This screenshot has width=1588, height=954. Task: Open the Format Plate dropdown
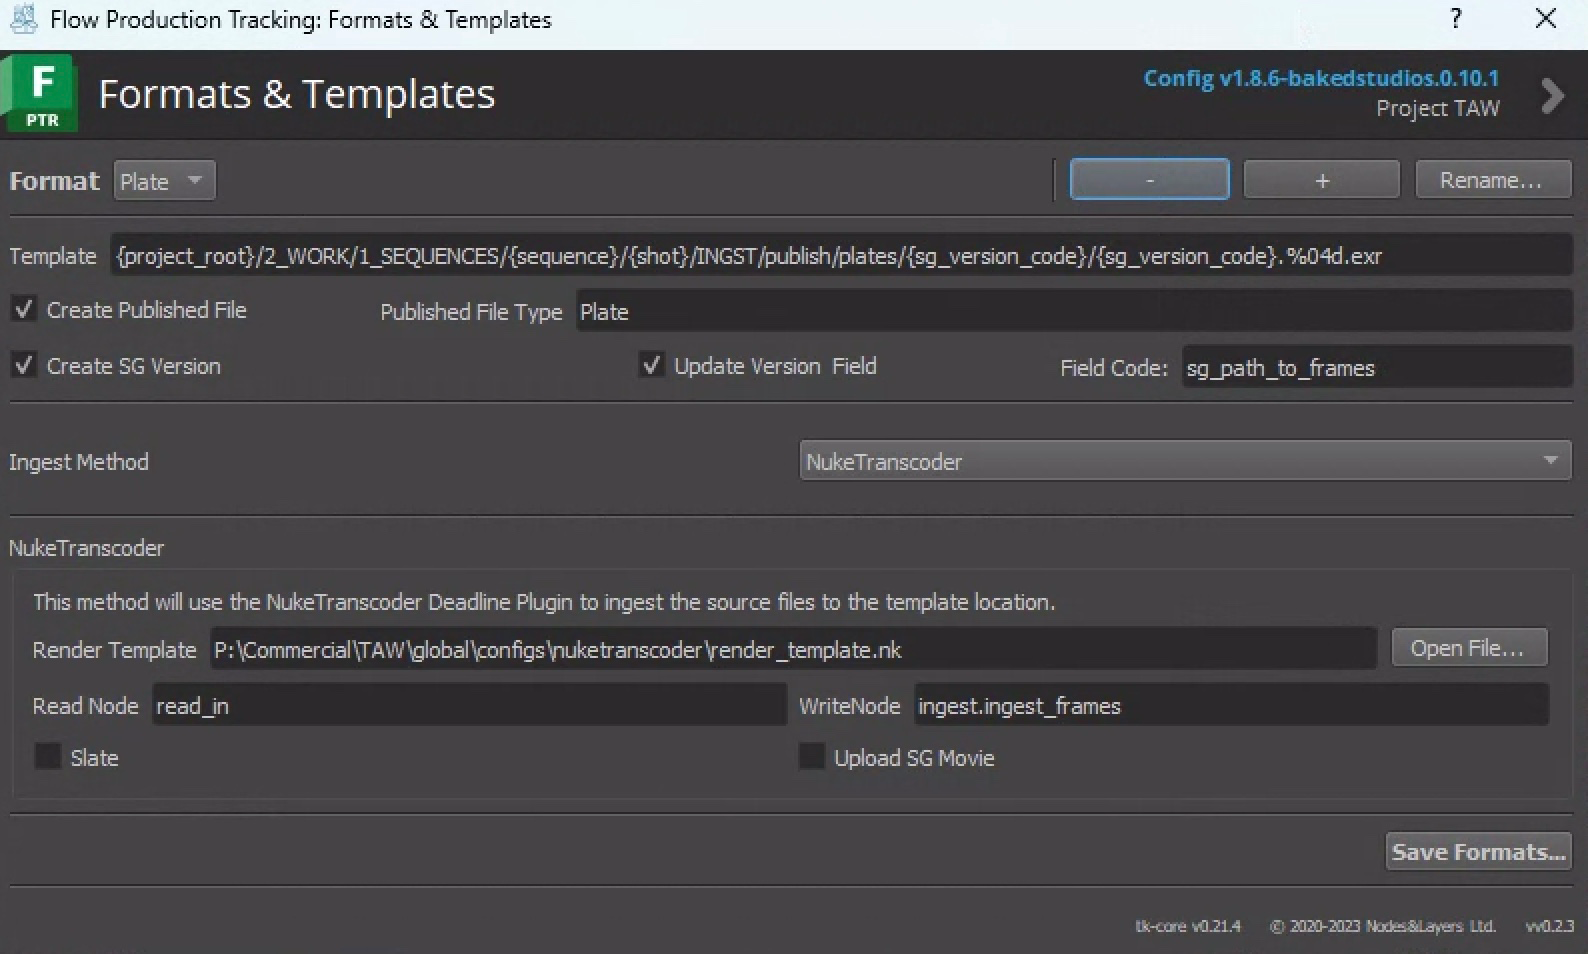click(x=164, y=181)
